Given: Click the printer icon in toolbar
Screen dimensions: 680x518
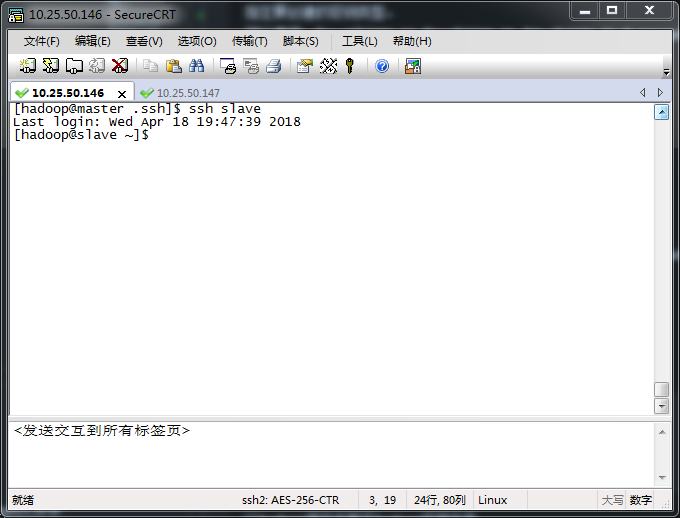Looking at the screenshot, I should (273, 66).
